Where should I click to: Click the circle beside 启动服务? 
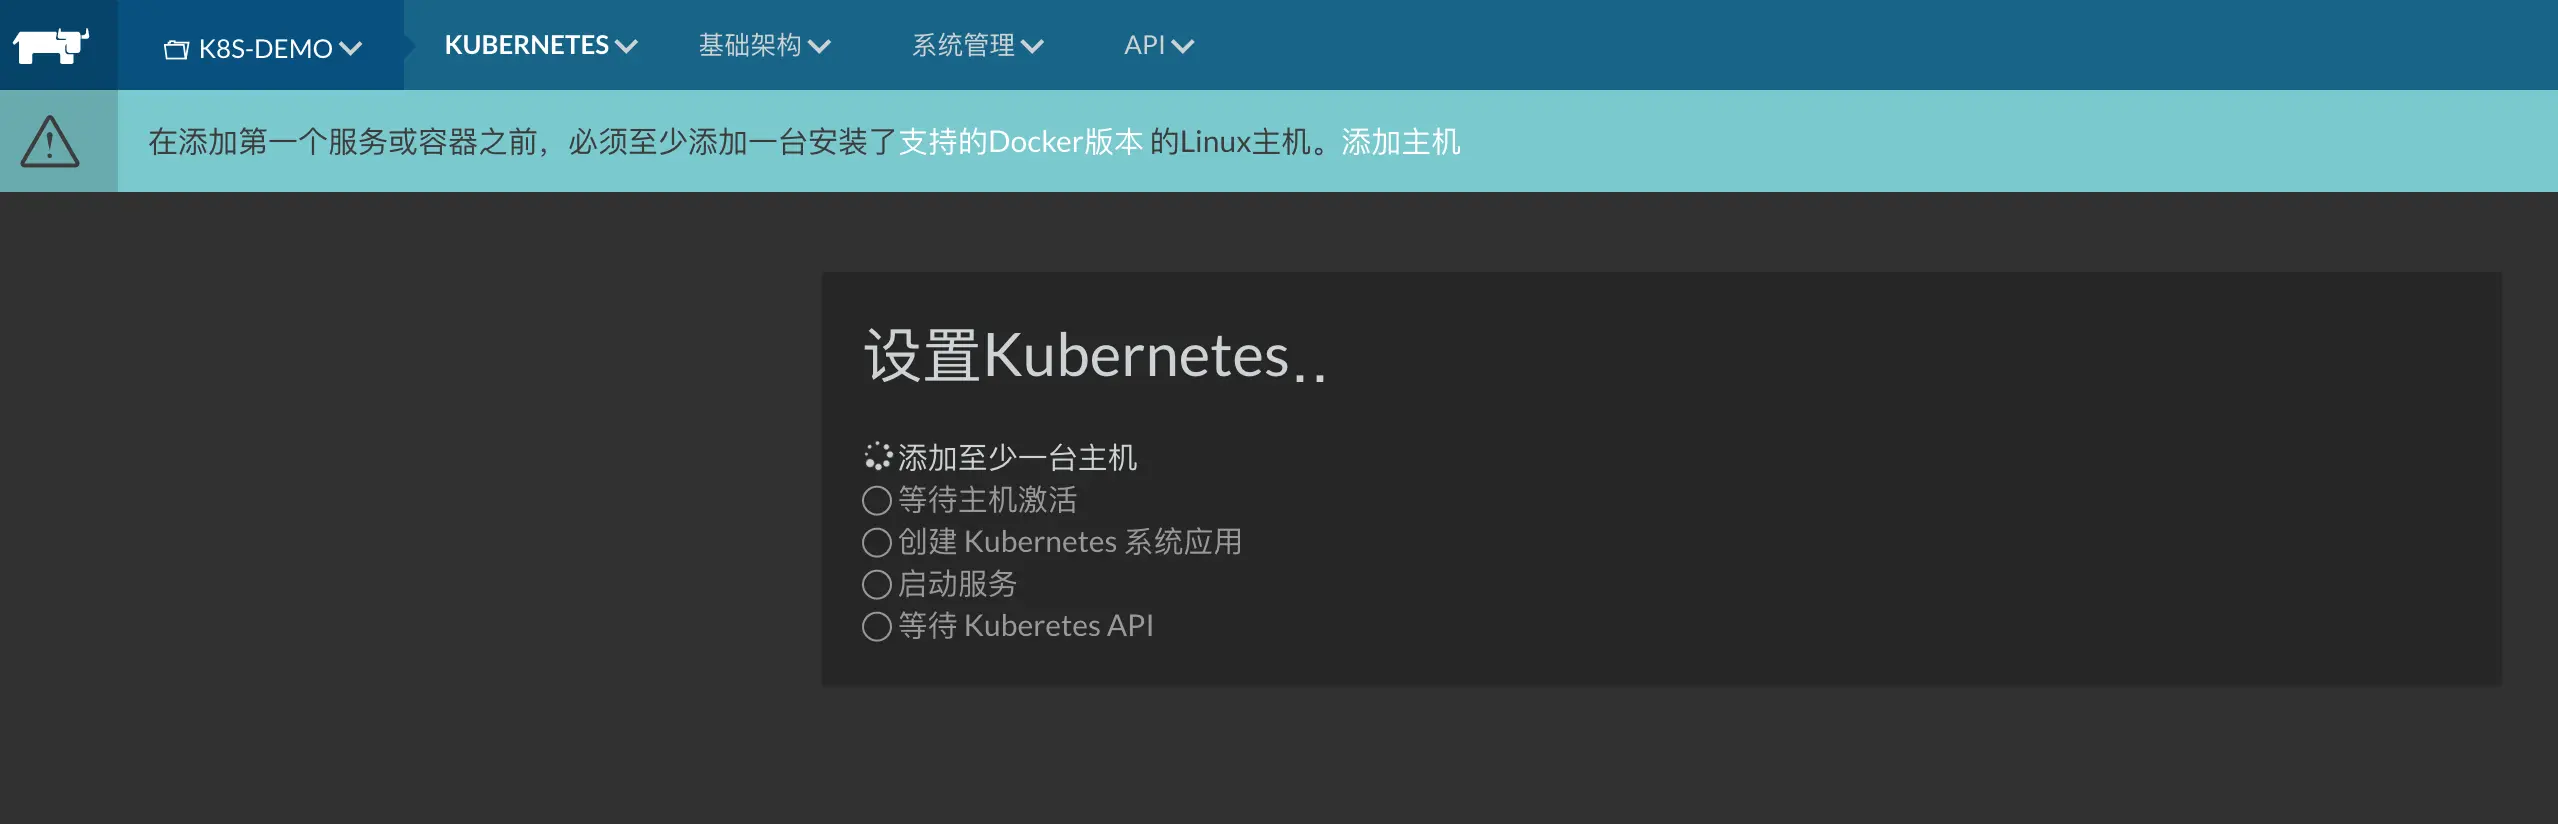tap(877, 584)
